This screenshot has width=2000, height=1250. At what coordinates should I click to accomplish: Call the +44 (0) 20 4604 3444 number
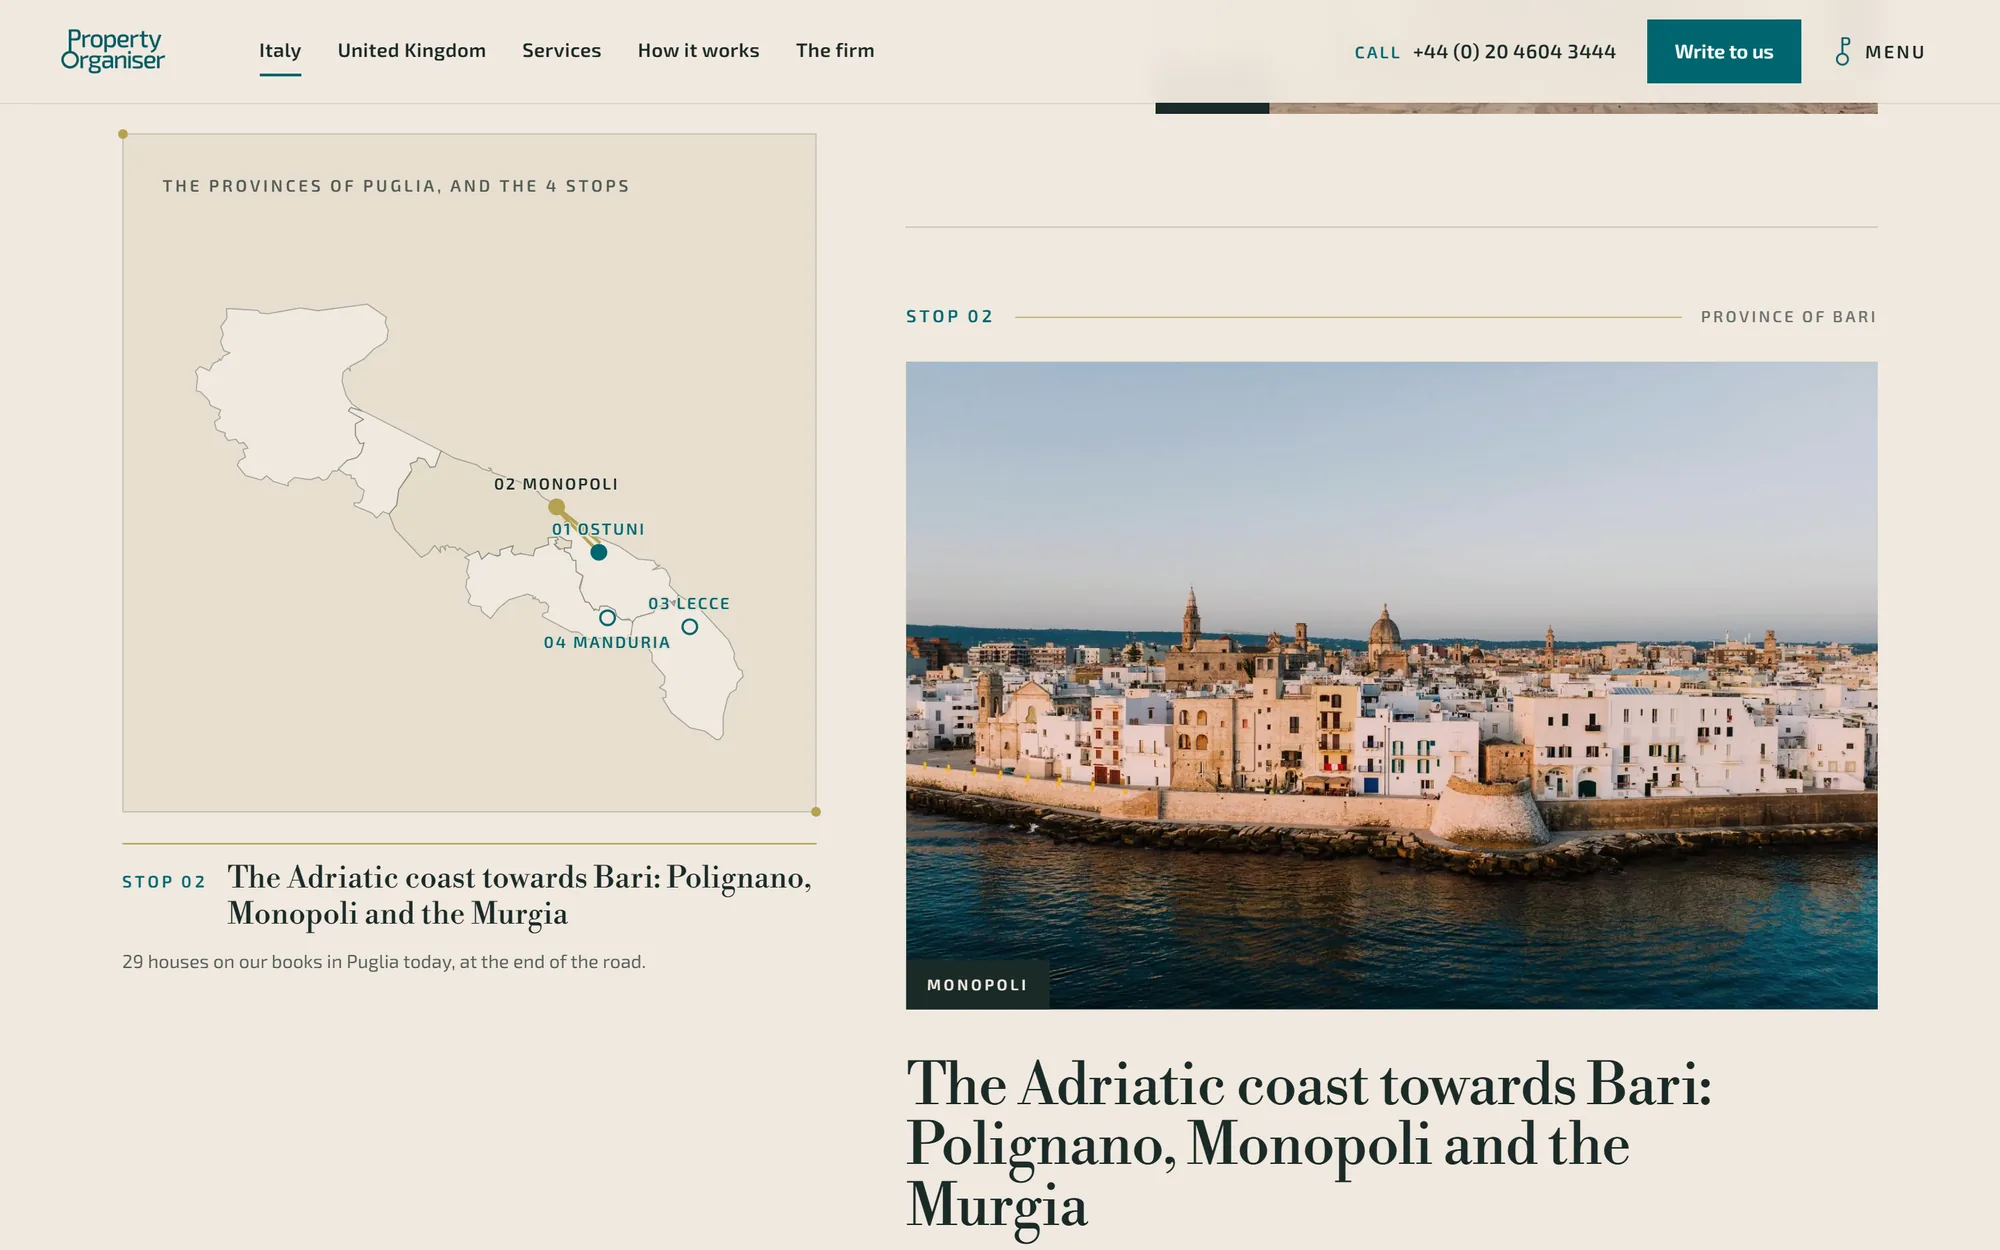[1514, 52]
